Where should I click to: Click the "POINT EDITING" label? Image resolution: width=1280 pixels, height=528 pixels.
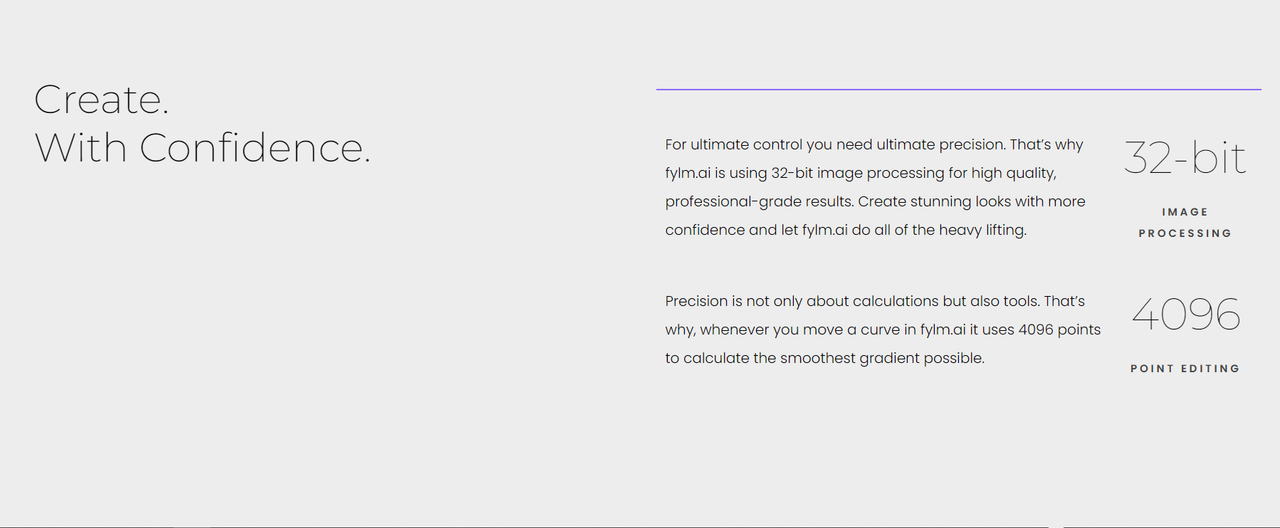coord(1185,369)
